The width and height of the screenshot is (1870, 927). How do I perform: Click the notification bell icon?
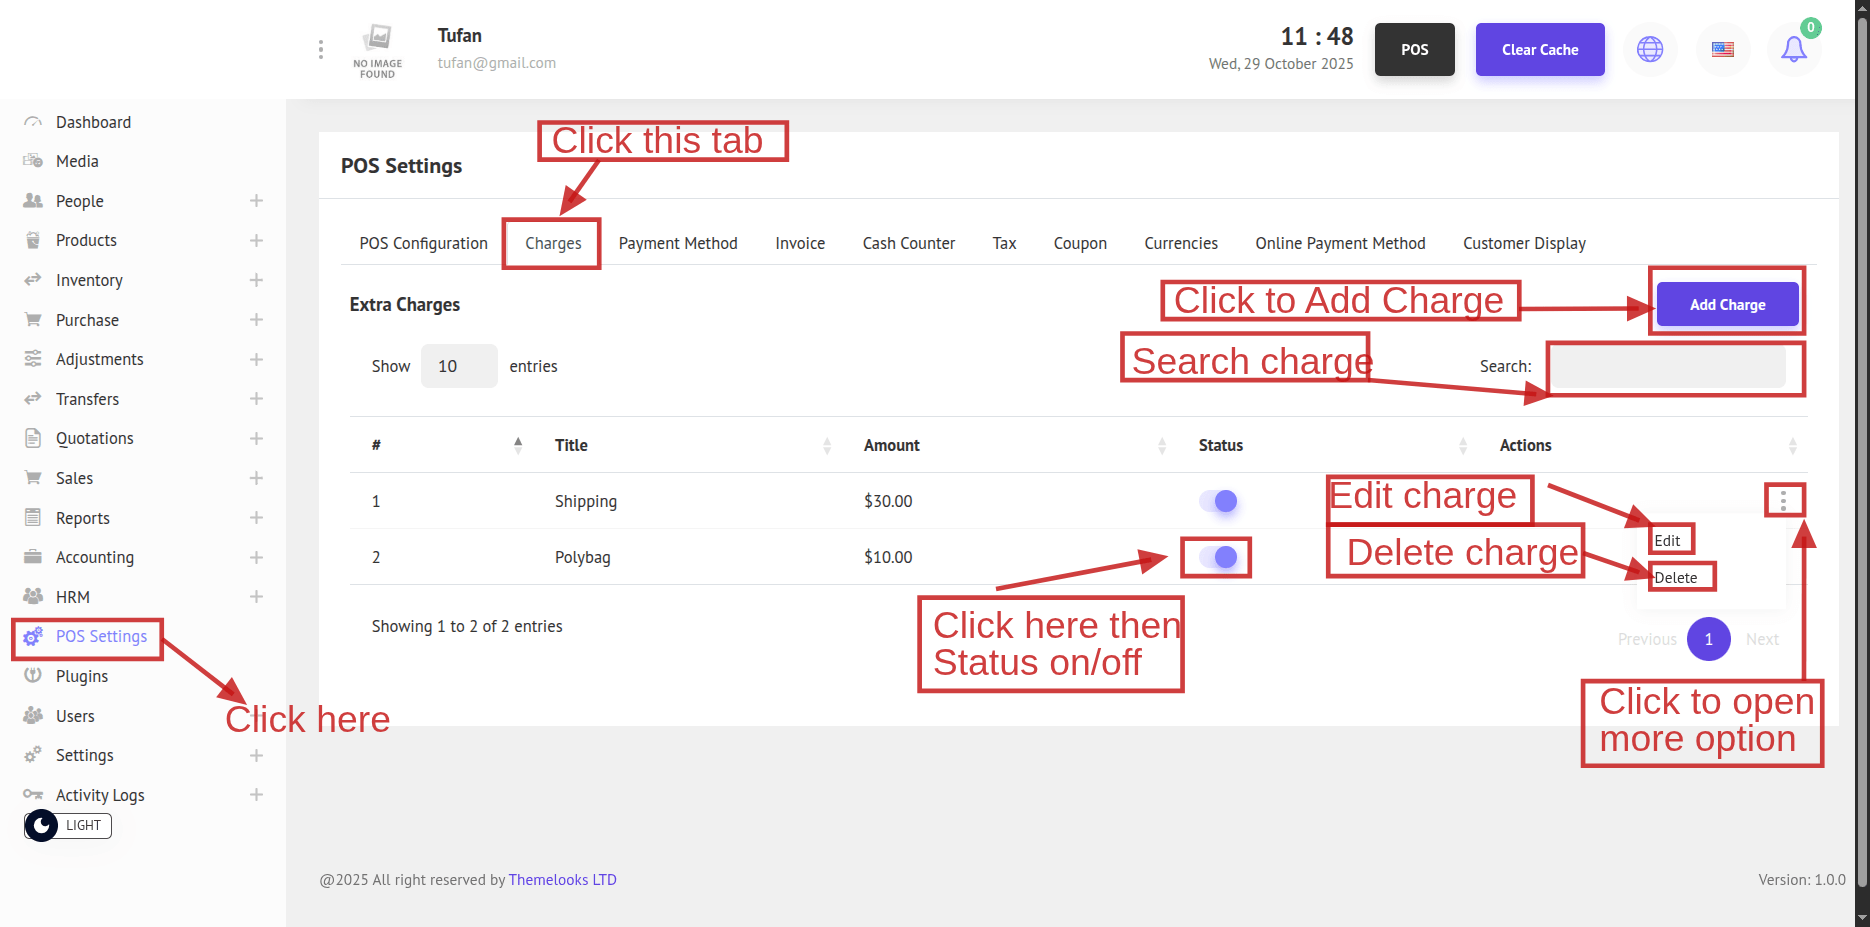[x=1793, y=49]
